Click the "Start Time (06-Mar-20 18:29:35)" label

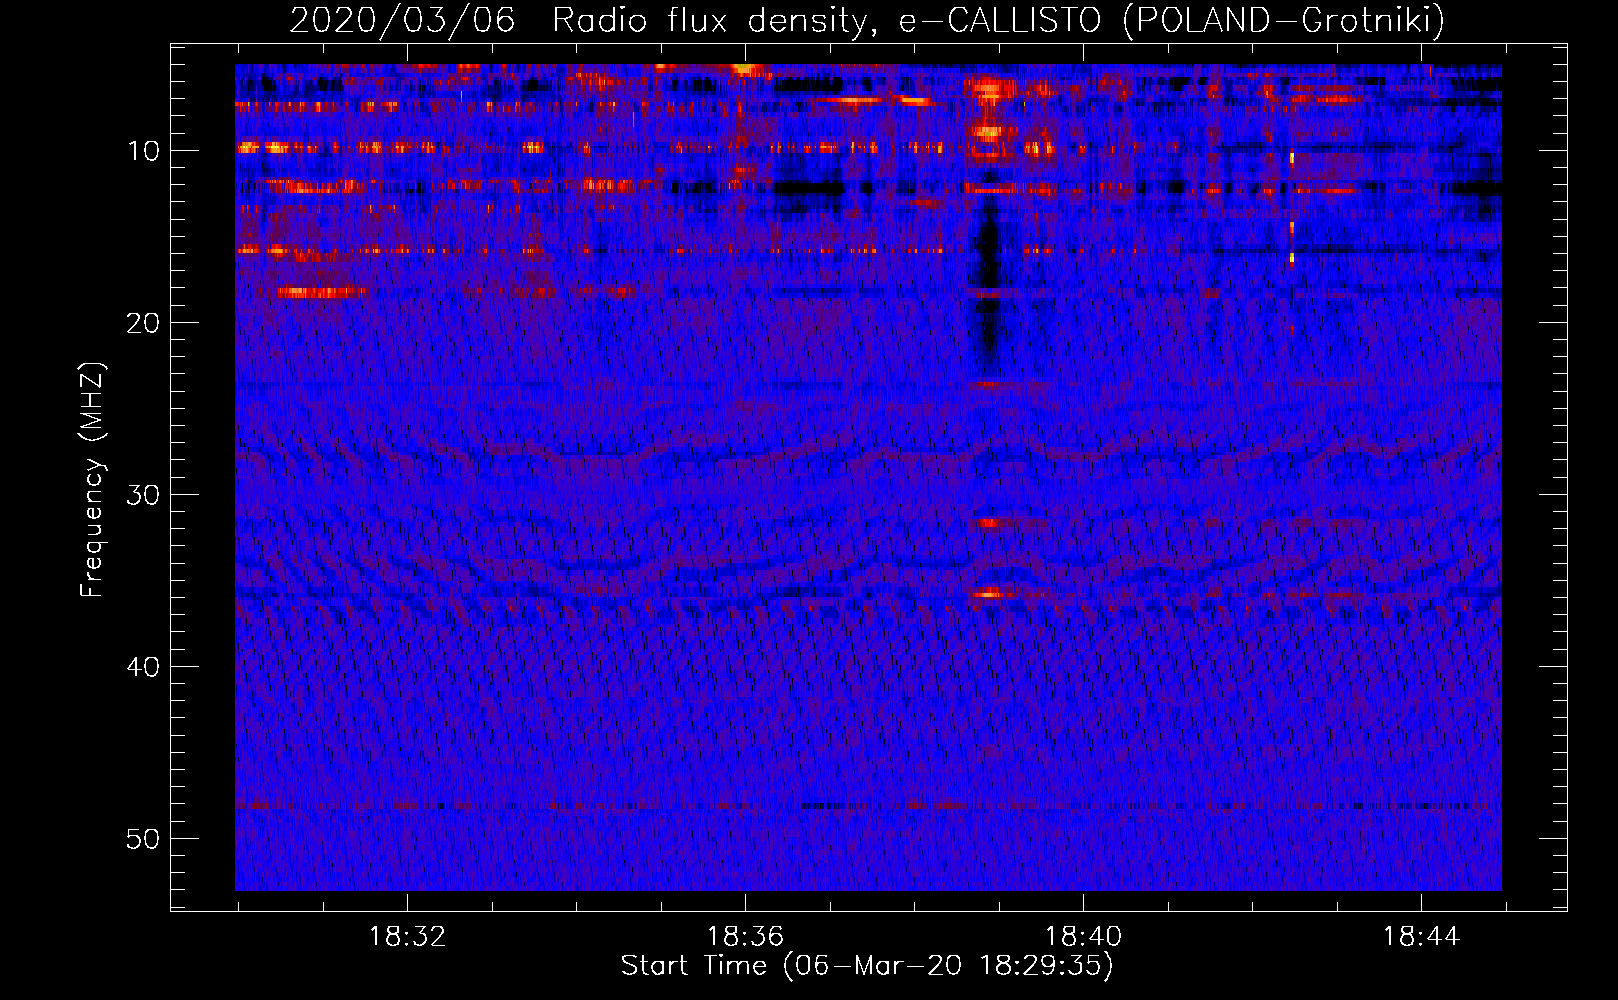tap(867, 966)
